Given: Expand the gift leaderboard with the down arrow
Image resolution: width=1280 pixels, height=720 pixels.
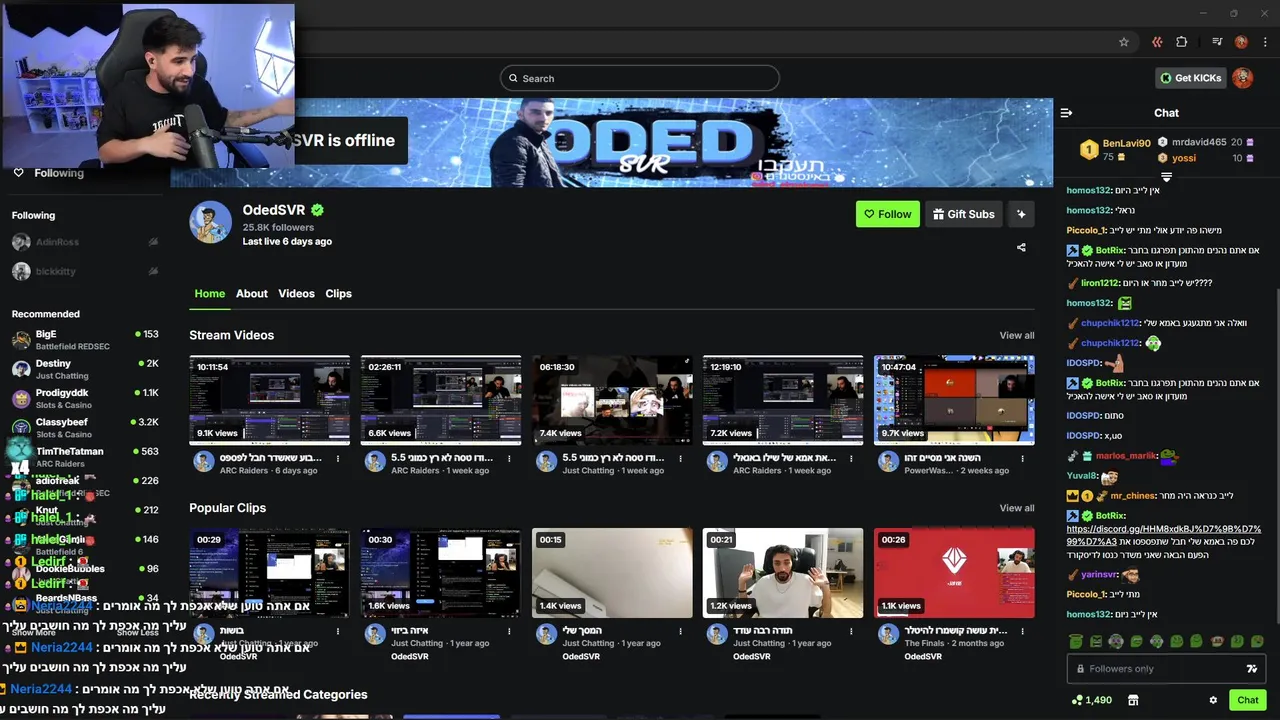Looking at the screenshot, I should tap(1166, 177).
